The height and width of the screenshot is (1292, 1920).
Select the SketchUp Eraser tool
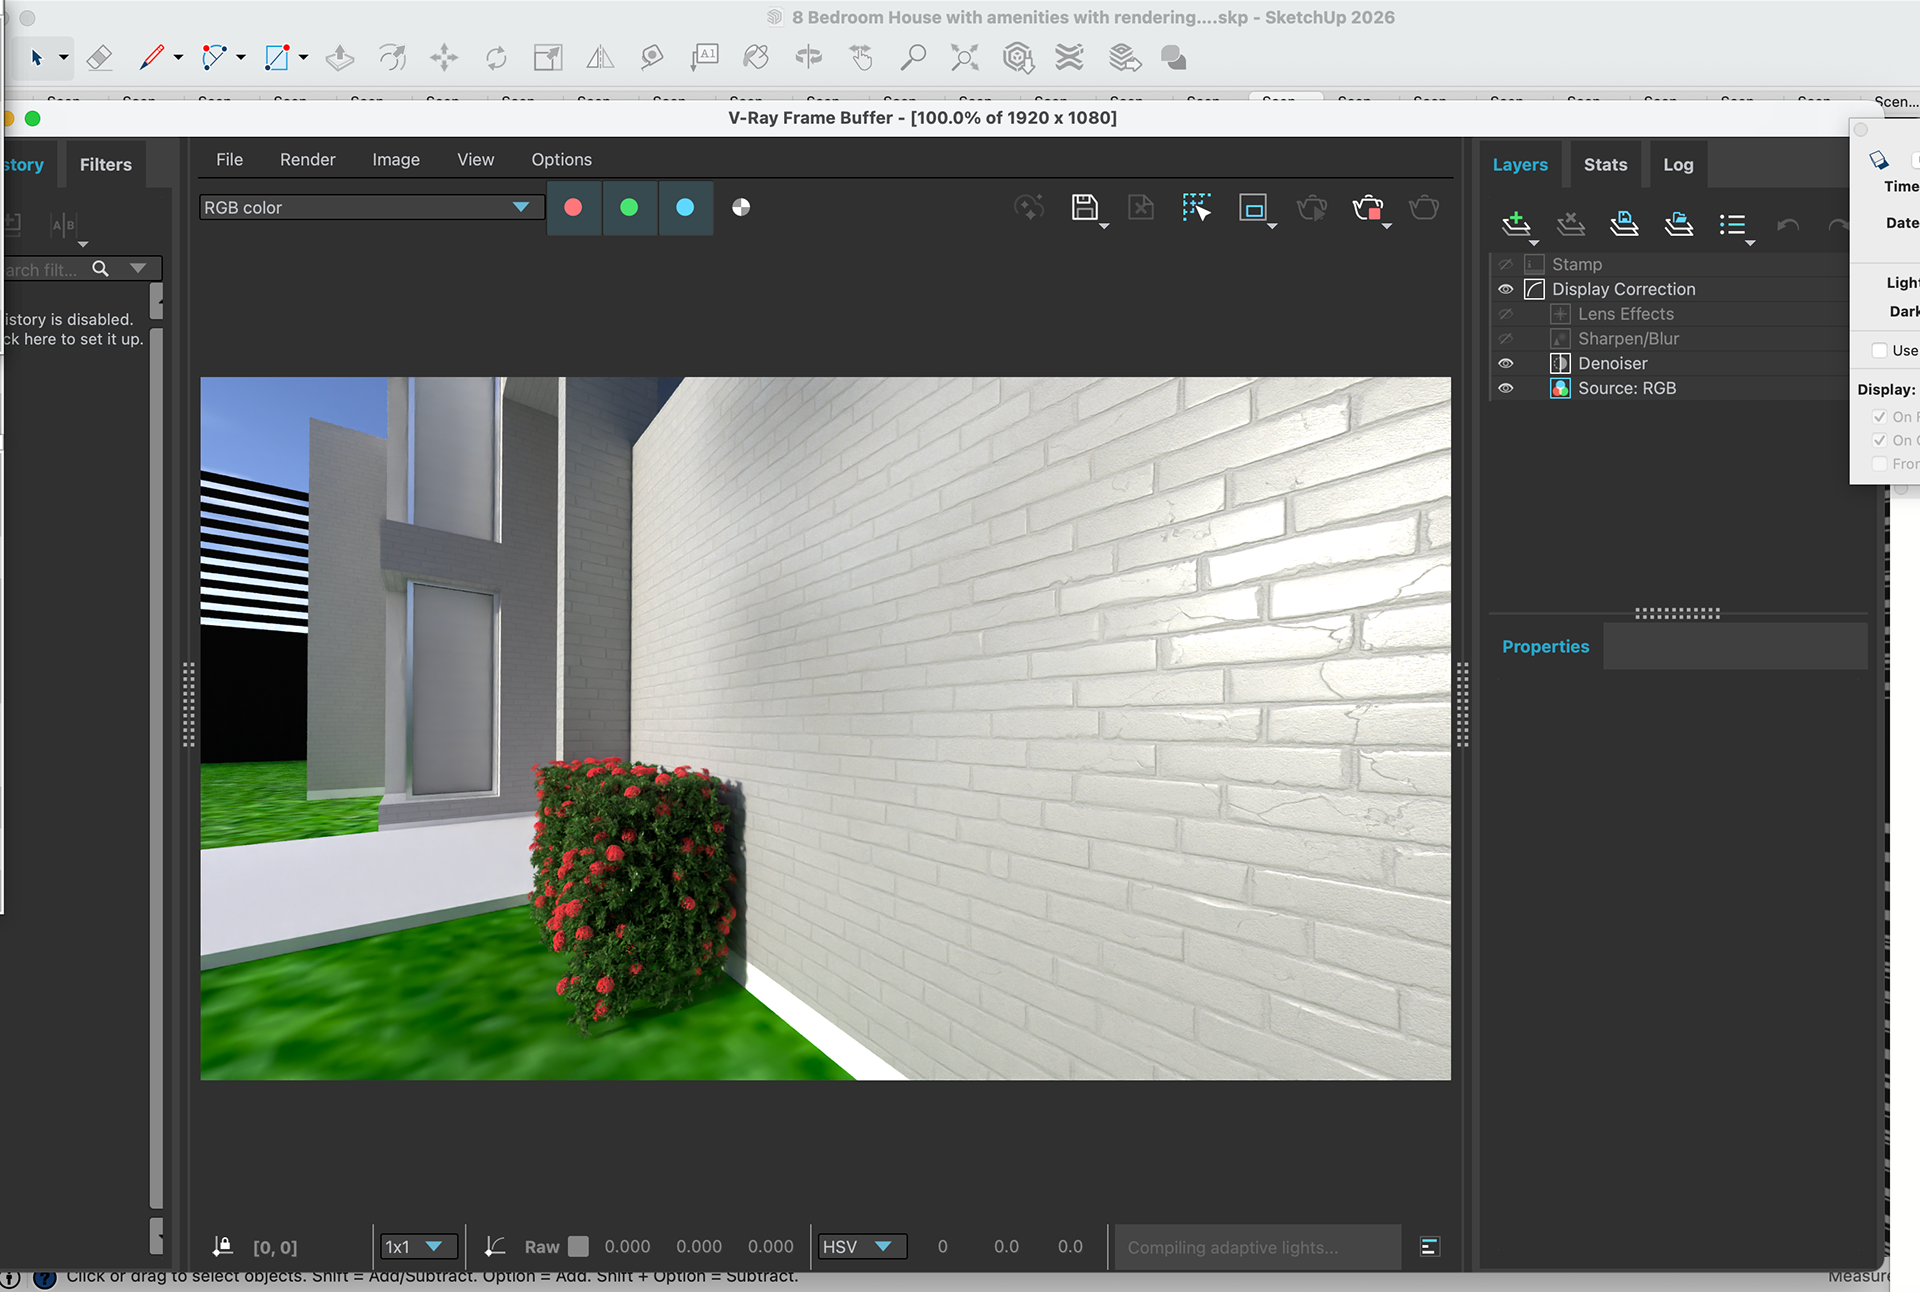(99, 58)
